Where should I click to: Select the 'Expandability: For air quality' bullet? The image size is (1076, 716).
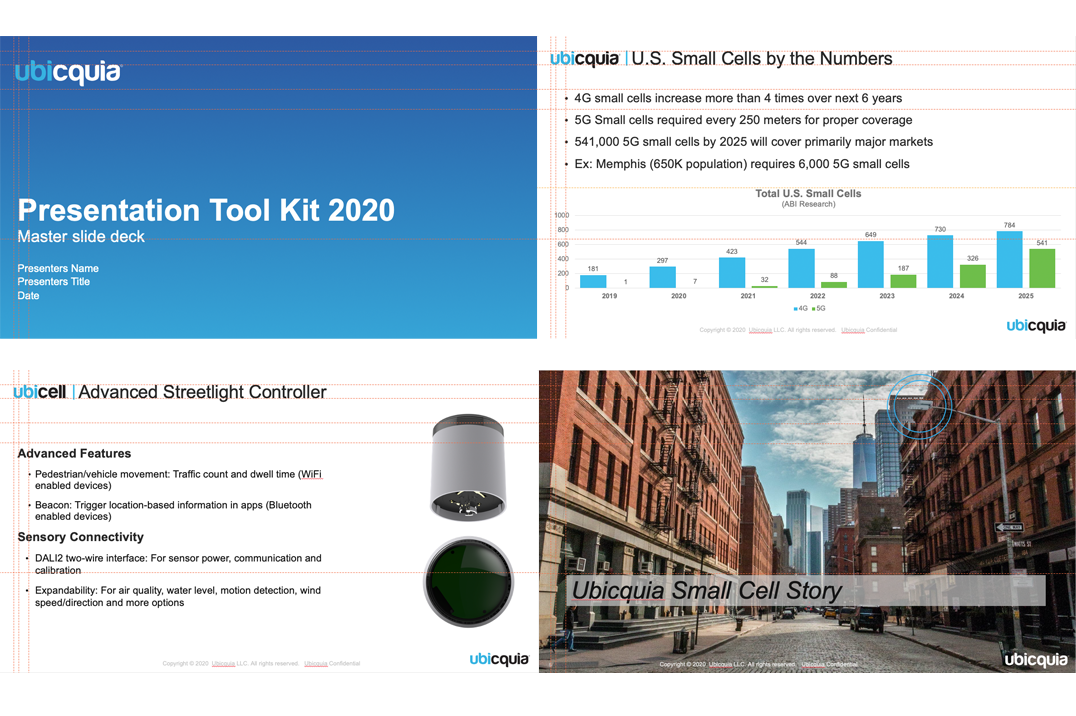click(178, 597)
